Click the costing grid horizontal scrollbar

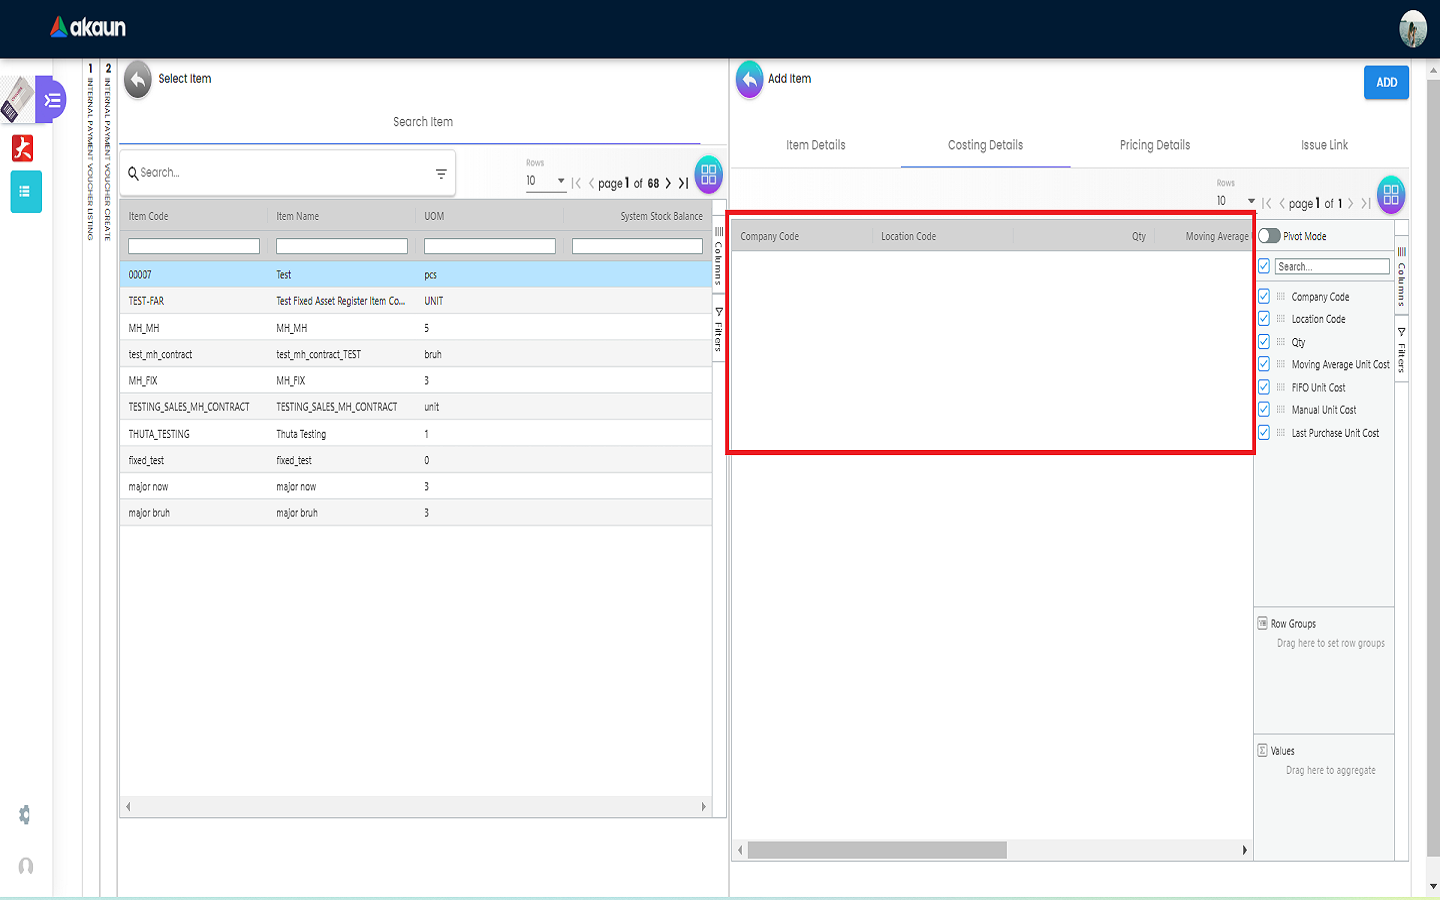click(x=877, y=850)
